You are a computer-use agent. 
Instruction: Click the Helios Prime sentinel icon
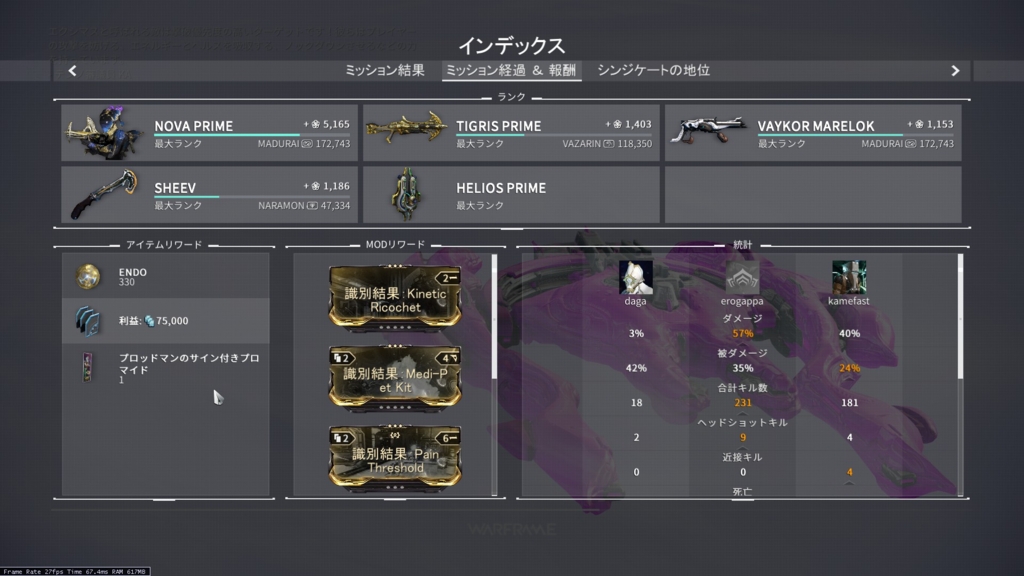[x=406, y=194]
